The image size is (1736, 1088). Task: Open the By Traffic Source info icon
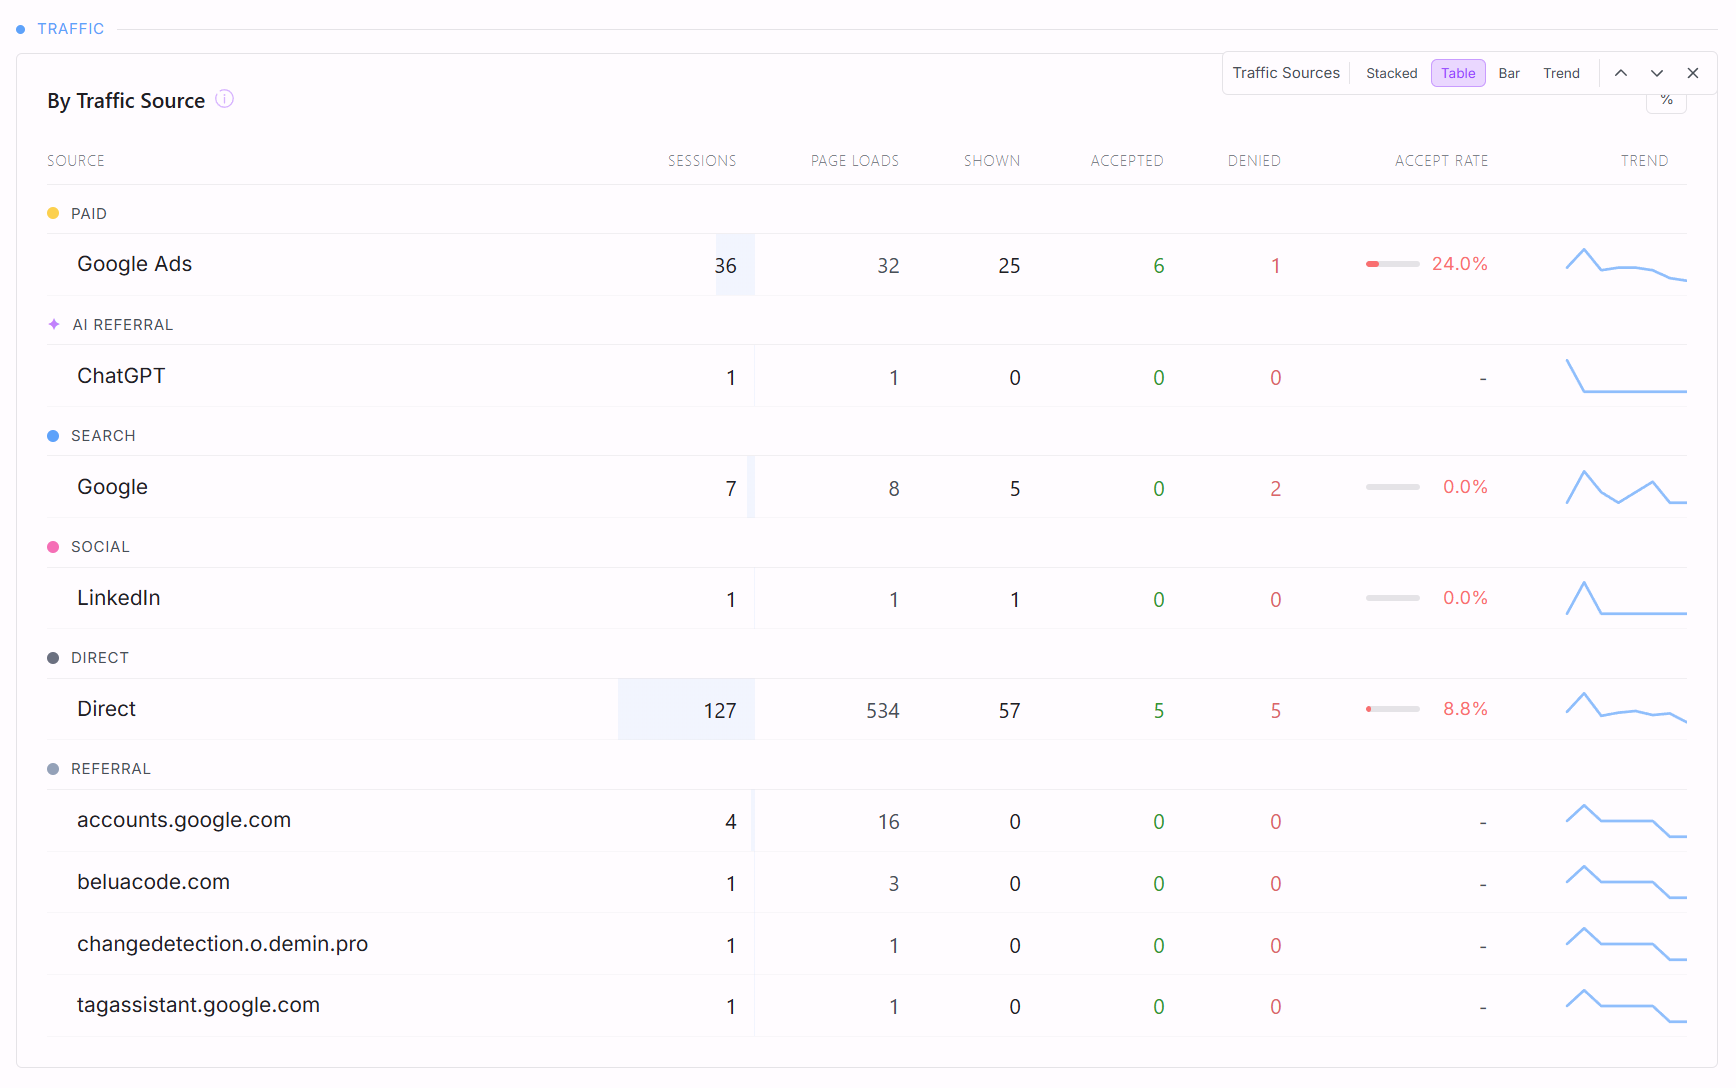225,99
